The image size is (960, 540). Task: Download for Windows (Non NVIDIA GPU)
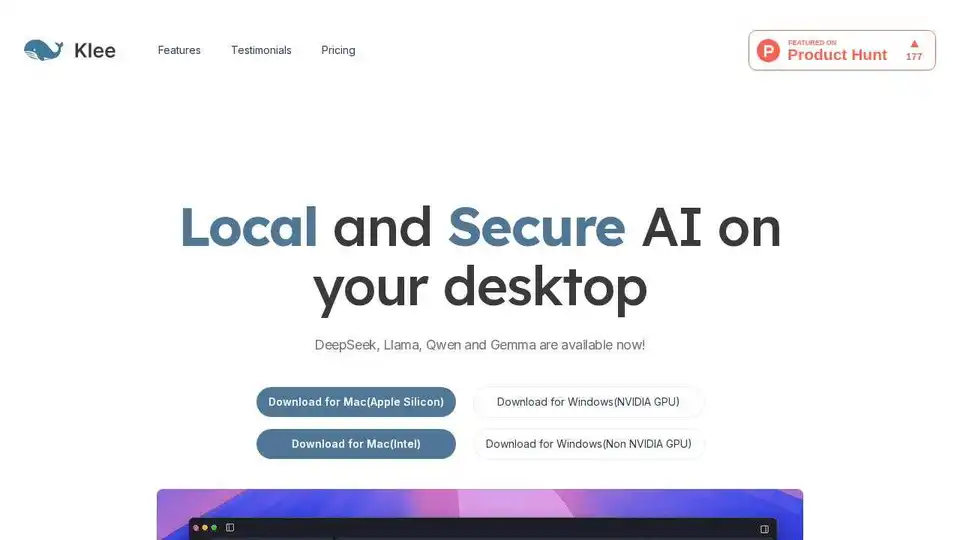click(588, 444)
